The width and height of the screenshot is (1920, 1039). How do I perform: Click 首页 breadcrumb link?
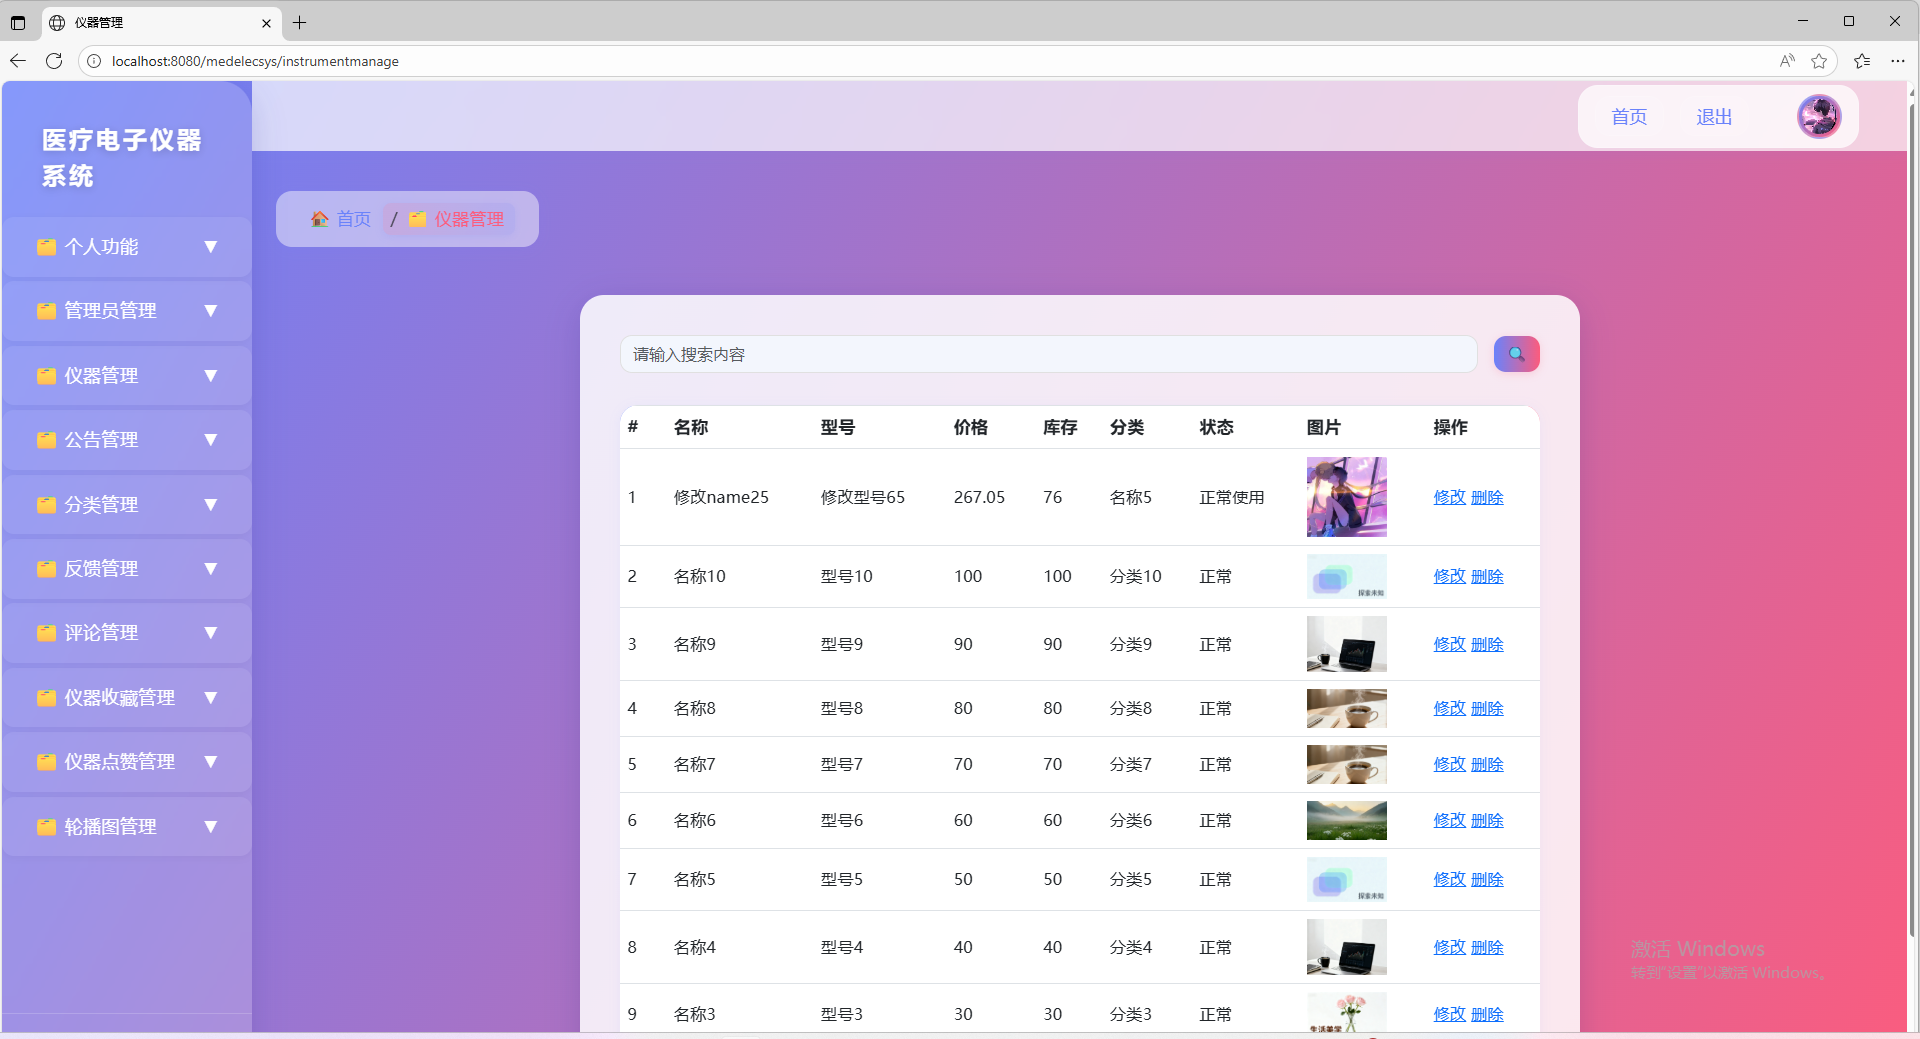[353, 219]
